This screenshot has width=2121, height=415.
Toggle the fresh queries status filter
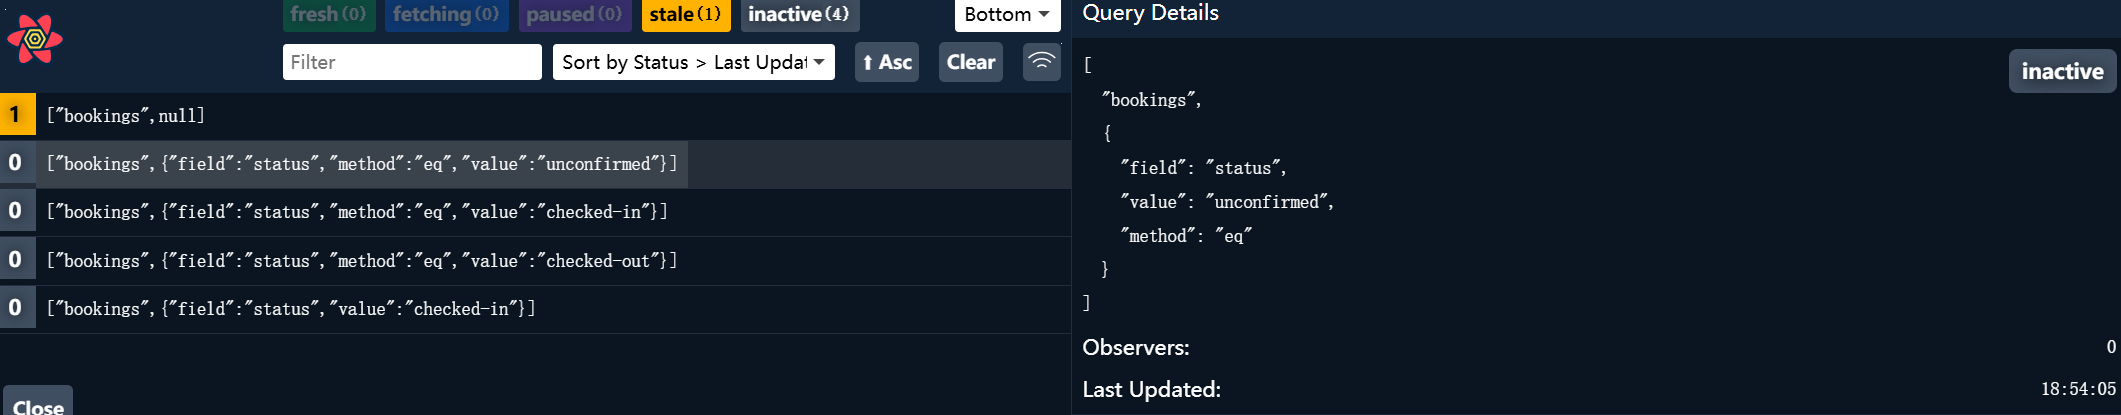coord(328,14)
